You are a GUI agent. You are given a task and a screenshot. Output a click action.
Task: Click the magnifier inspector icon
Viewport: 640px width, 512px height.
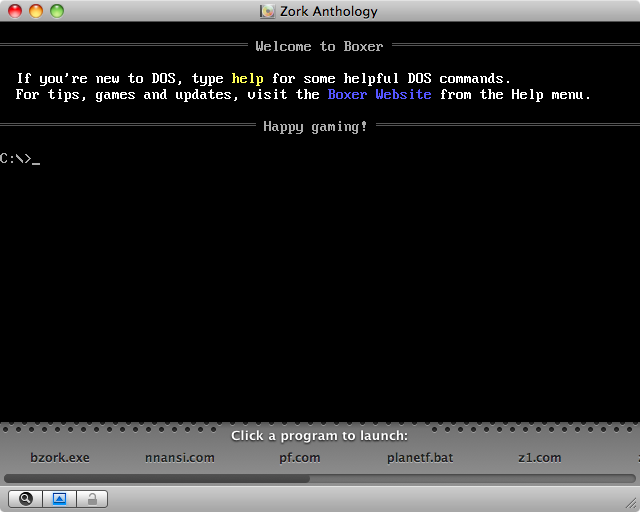[x=25, y=498]
